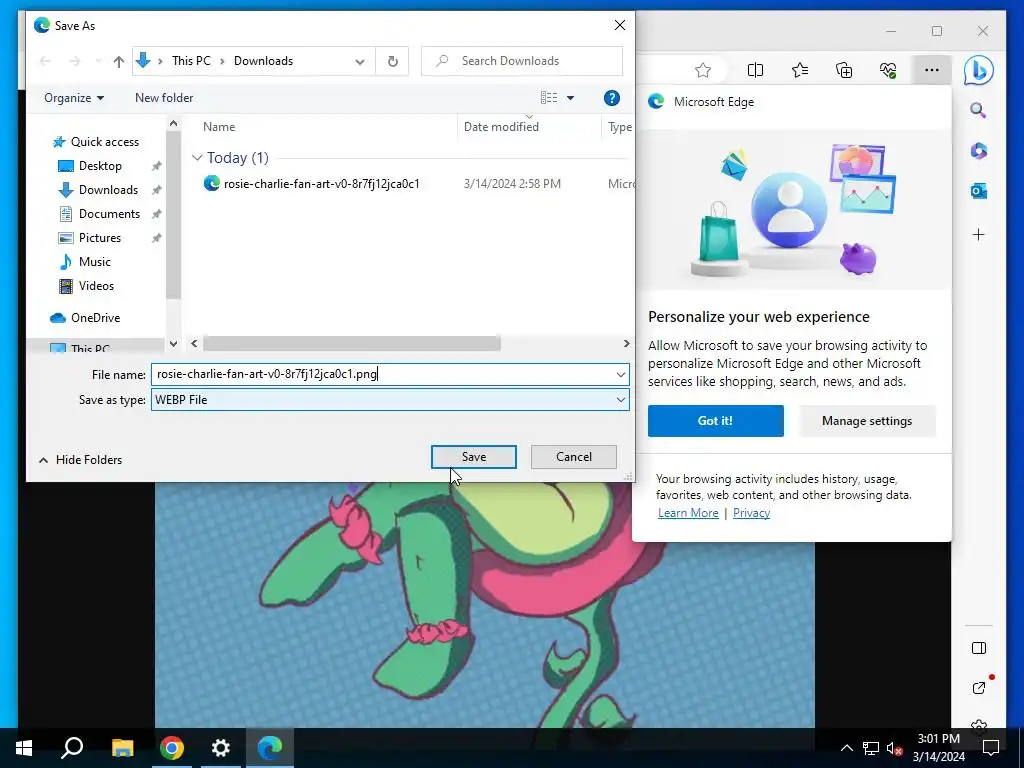Image resolution: width=1024 pixels, height=768 pixels.
Task: Click navigation pane scroll down arrow
Action: (x=173, y=344)
